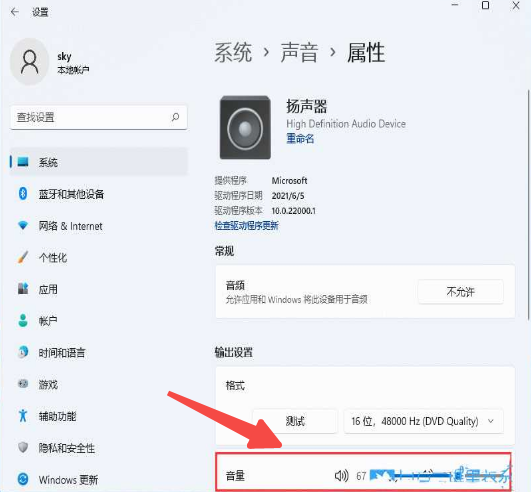Click the sky account name
The width and height of the screenshot is (531, 492).
coord(64,56)
